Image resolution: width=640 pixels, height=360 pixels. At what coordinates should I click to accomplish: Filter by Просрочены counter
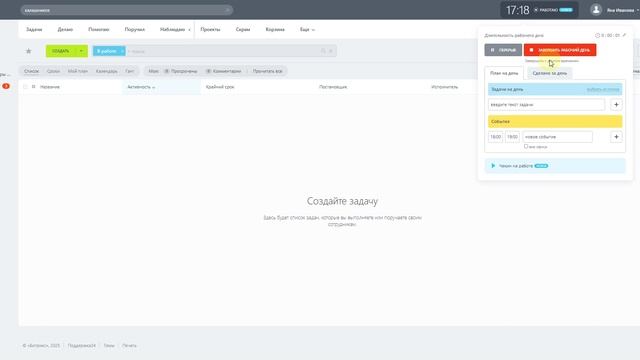pyautogui.click(x=181, y=71)
